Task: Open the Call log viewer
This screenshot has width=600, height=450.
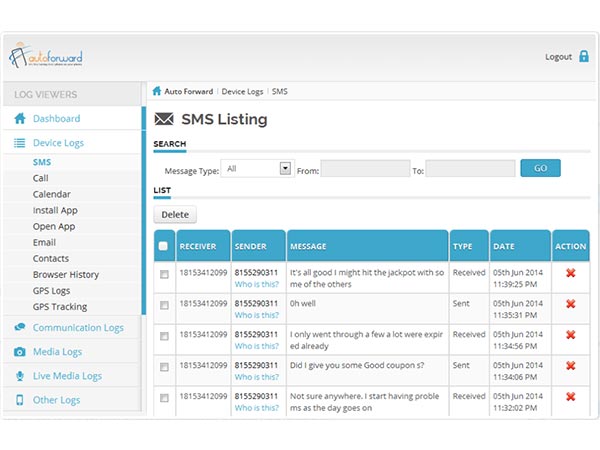Action: (40, 178)
